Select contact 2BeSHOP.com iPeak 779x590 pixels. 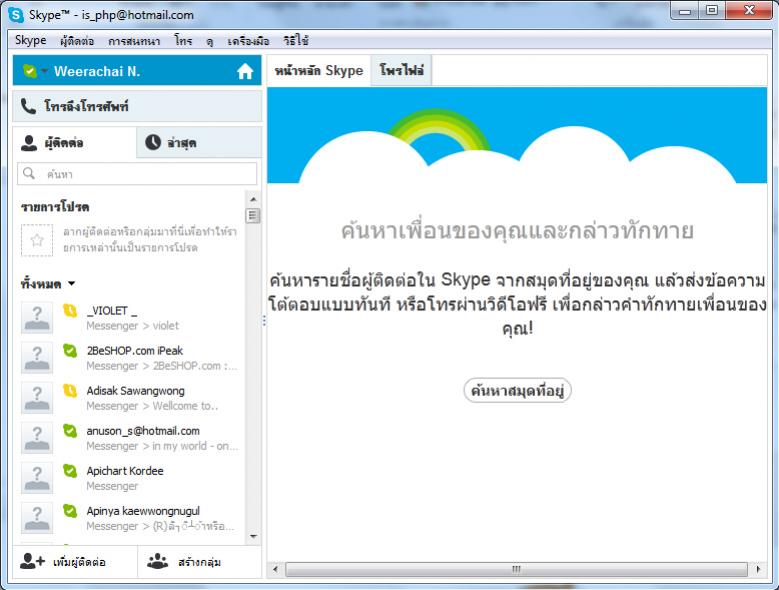pos(131,358)
